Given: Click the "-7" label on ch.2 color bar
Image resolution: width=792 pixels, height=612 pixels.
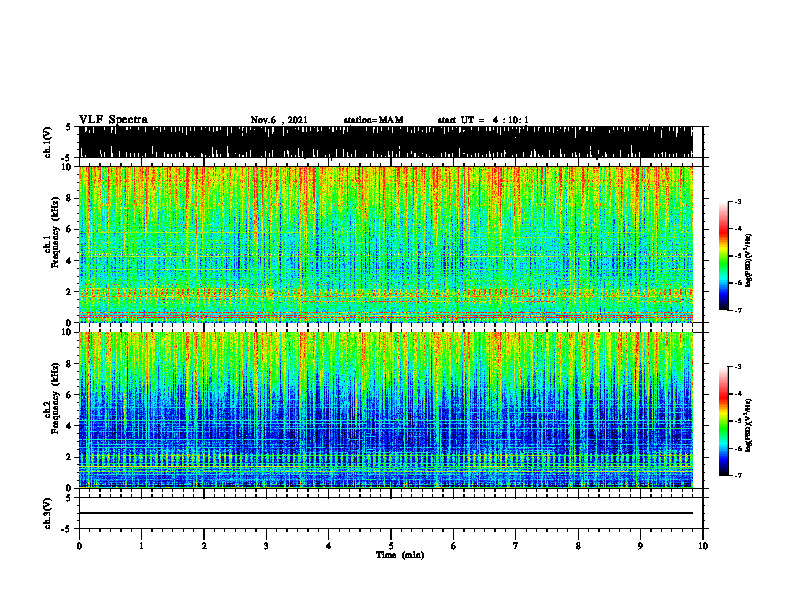Looking at the screenshot, I should point(737,475).
